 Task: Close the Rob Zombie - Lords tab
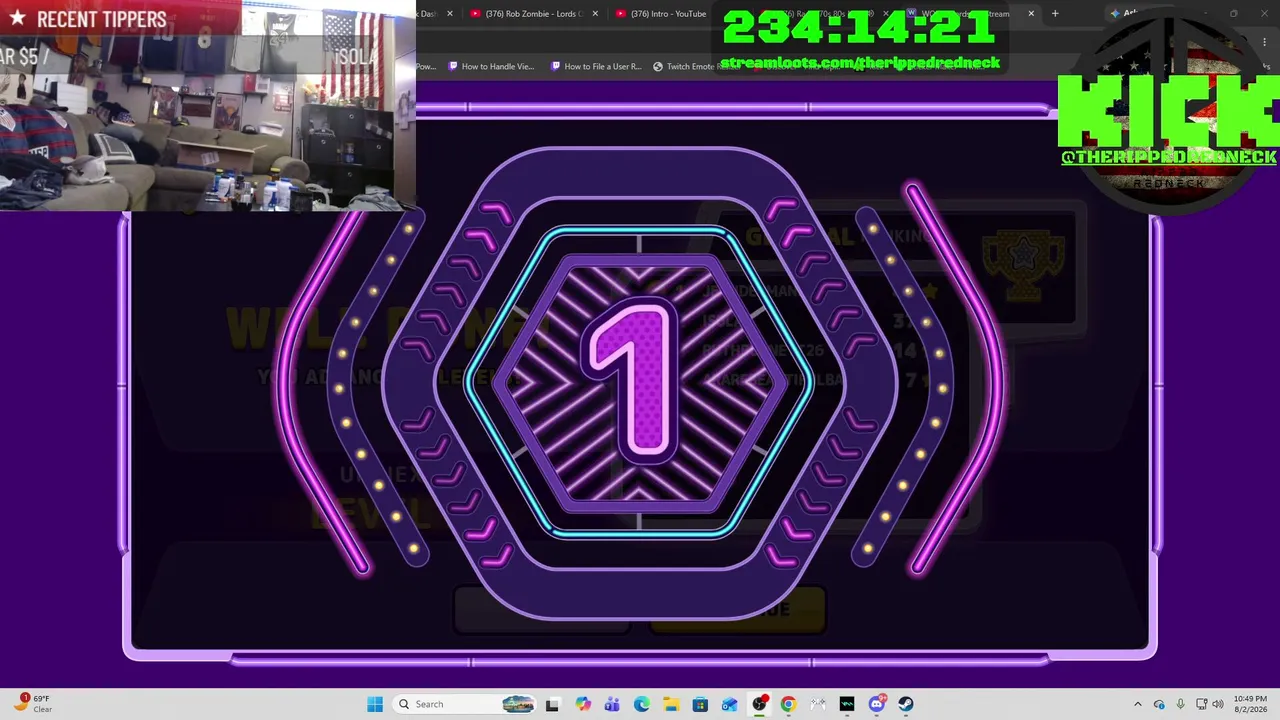click(x=595, y=14)
